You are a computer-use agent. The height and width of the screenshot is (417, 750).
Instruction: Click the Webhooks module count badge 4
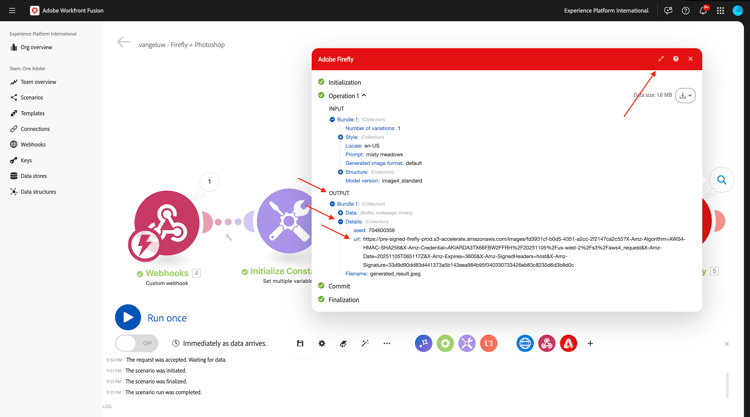pyautogui.click(x=196, y=273)
